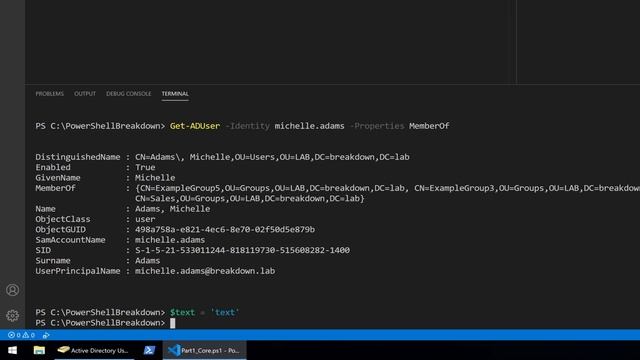Switch to the PROBLEMS panel tab

point(49,94)
